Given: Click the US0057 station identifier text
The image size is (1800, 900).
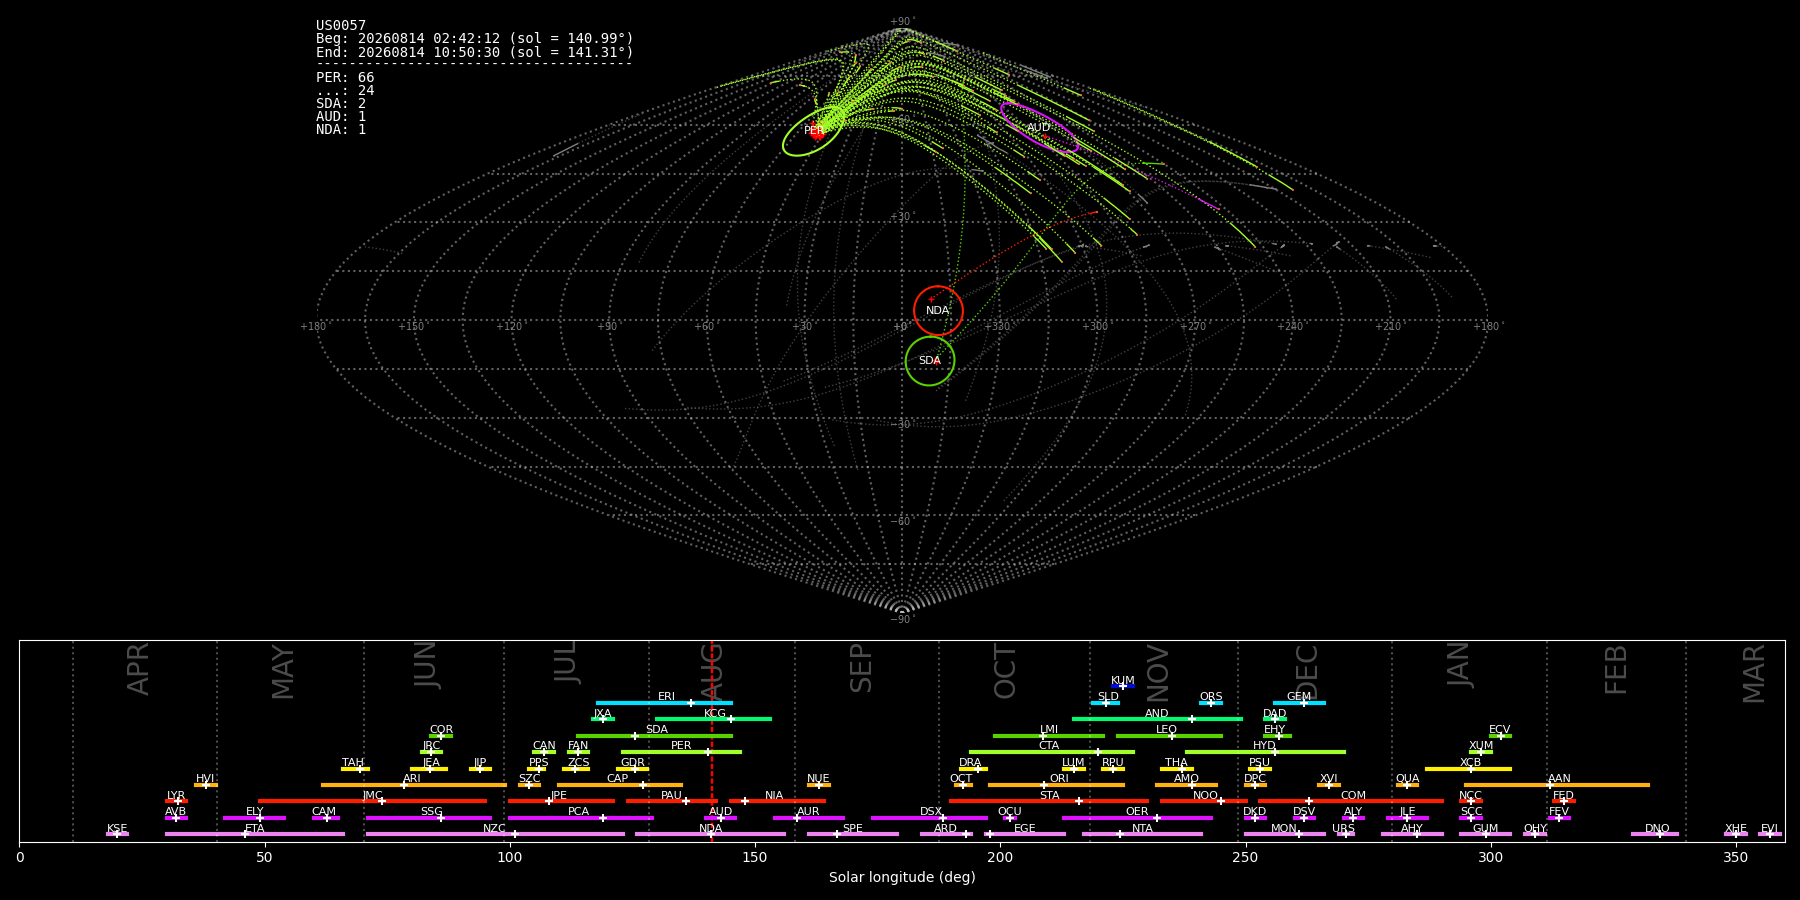Looking at the screenshot, I should [341, 26].
